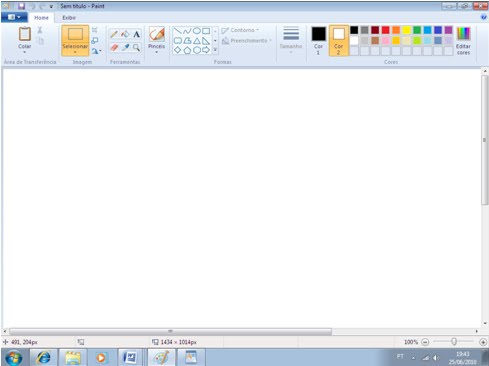489x366 pixels.
Task: Click the Resize icon in Imagem group
Action: pos(95,40)
